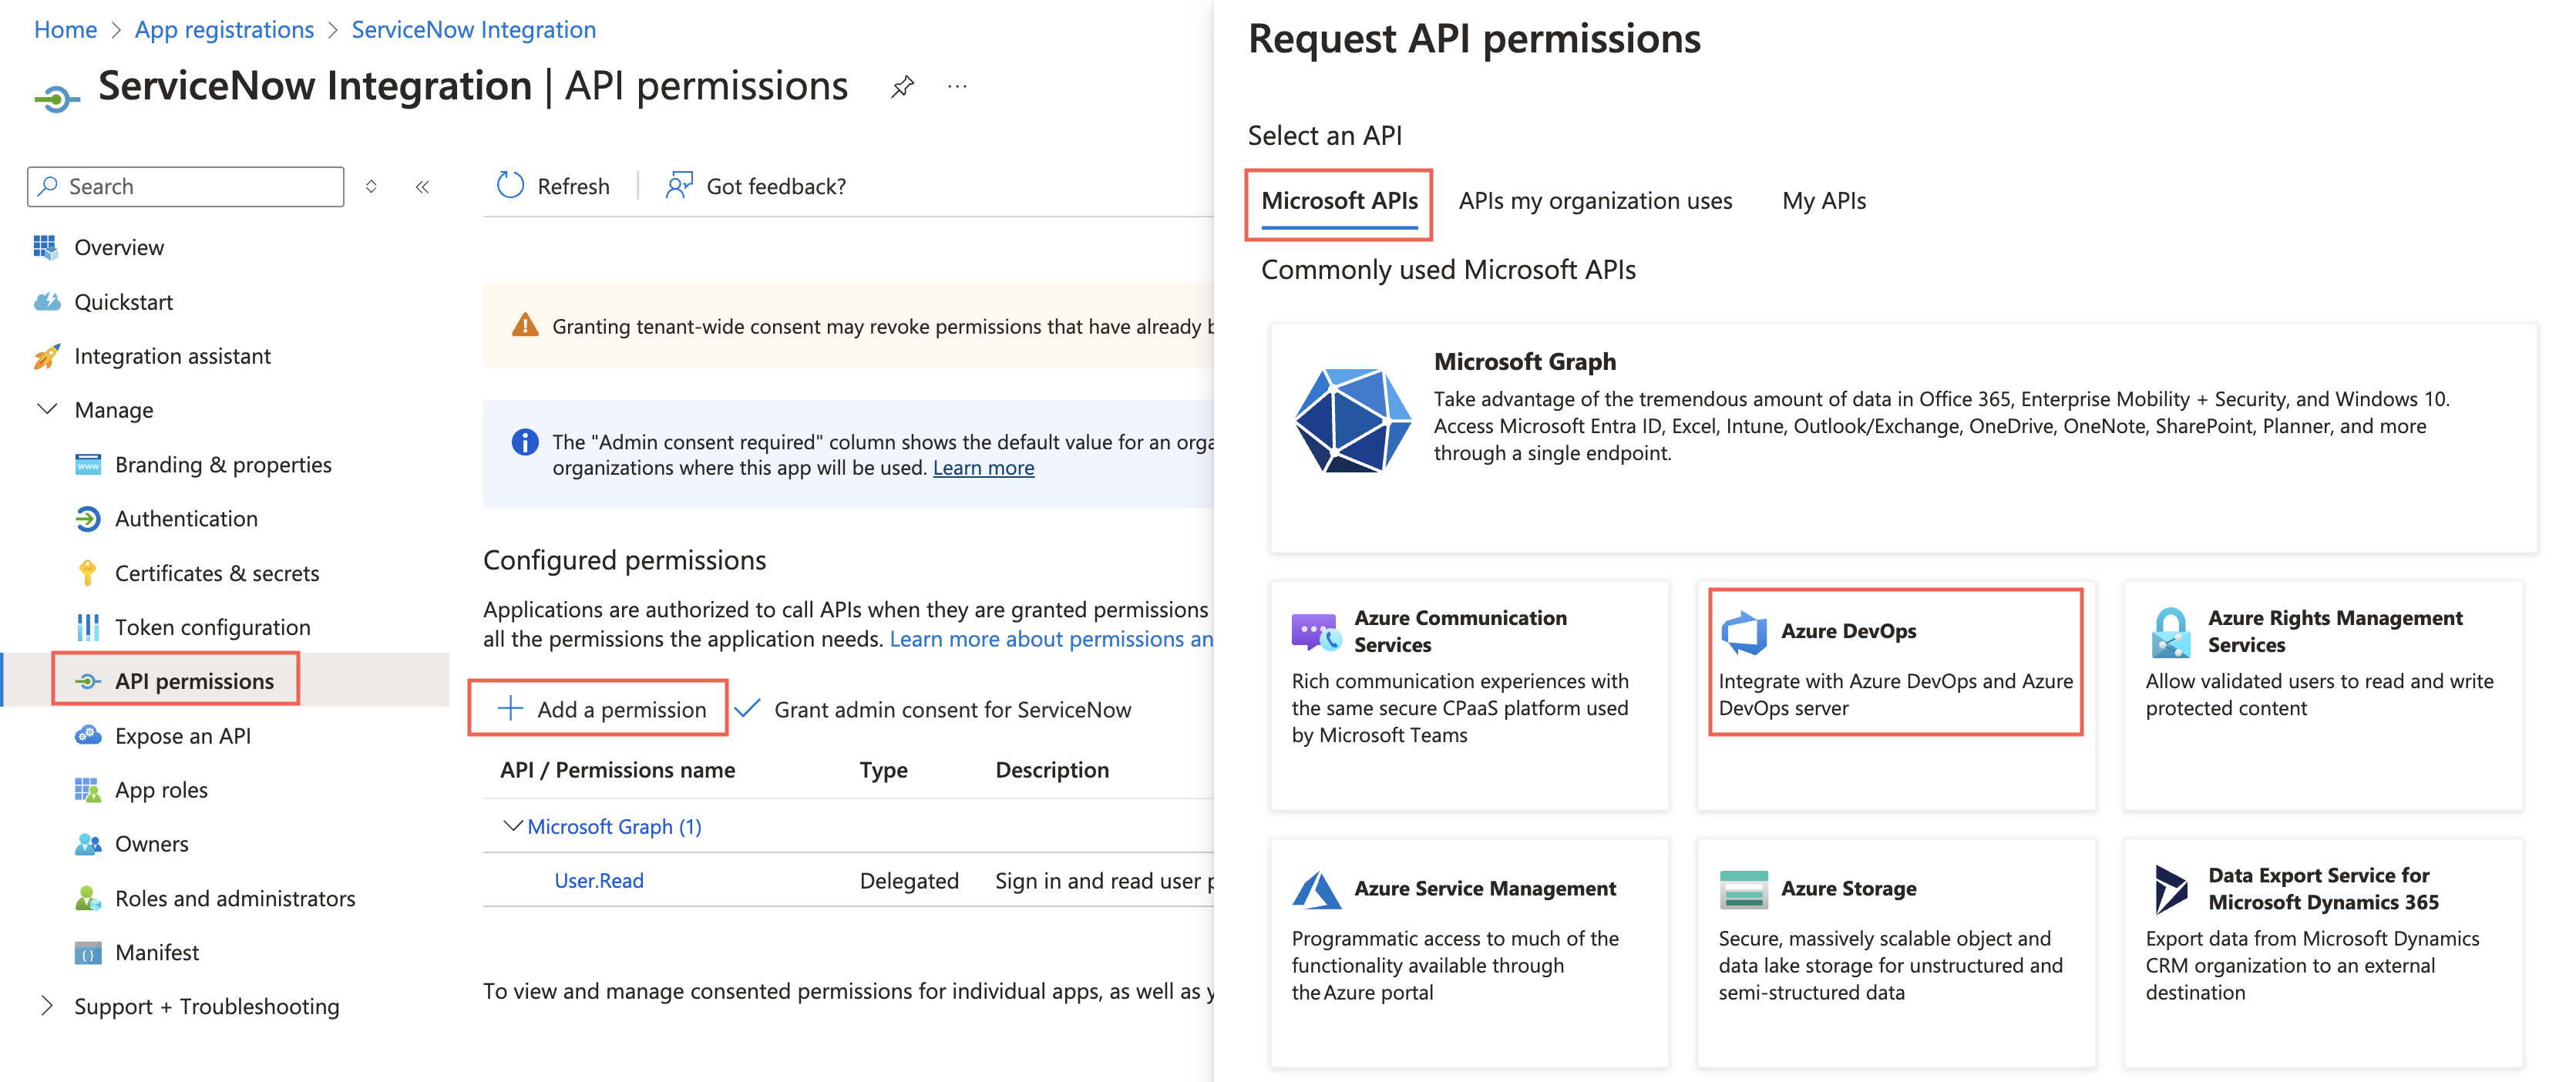Screen dimensions: 2576x1082
Task: Click the orange warning triangle icon
Action: click(525, 325)
